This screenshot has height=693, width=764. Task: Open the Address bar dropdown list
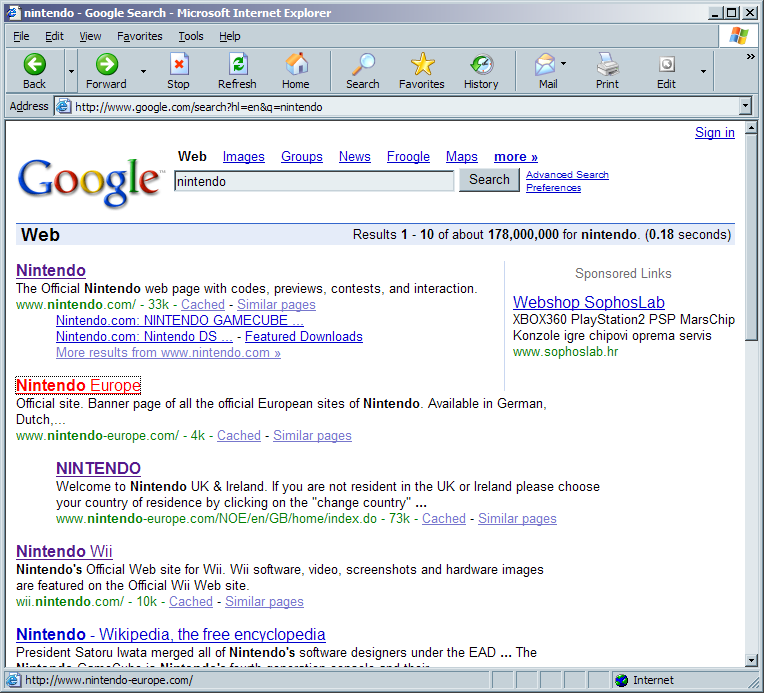tap(745, 106)
